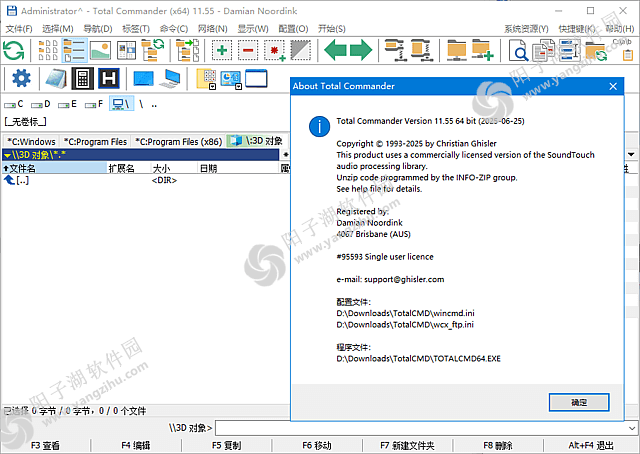
Task: Switch to the *C:Program Files (x86) tab
Action: point(179,141)
